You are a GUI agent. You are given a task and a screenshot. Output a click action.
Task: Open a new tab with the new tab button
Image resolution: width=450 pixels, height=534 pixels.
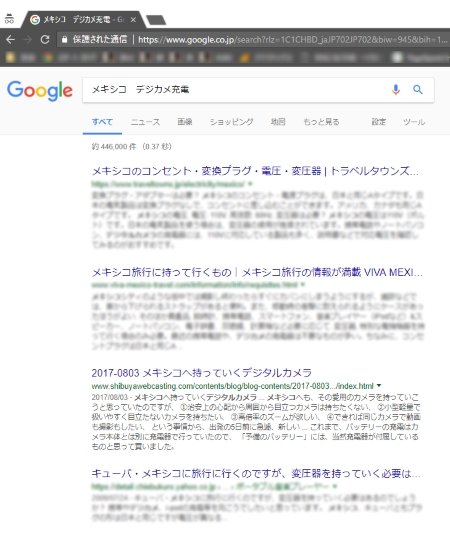click(x=156, y=20)
